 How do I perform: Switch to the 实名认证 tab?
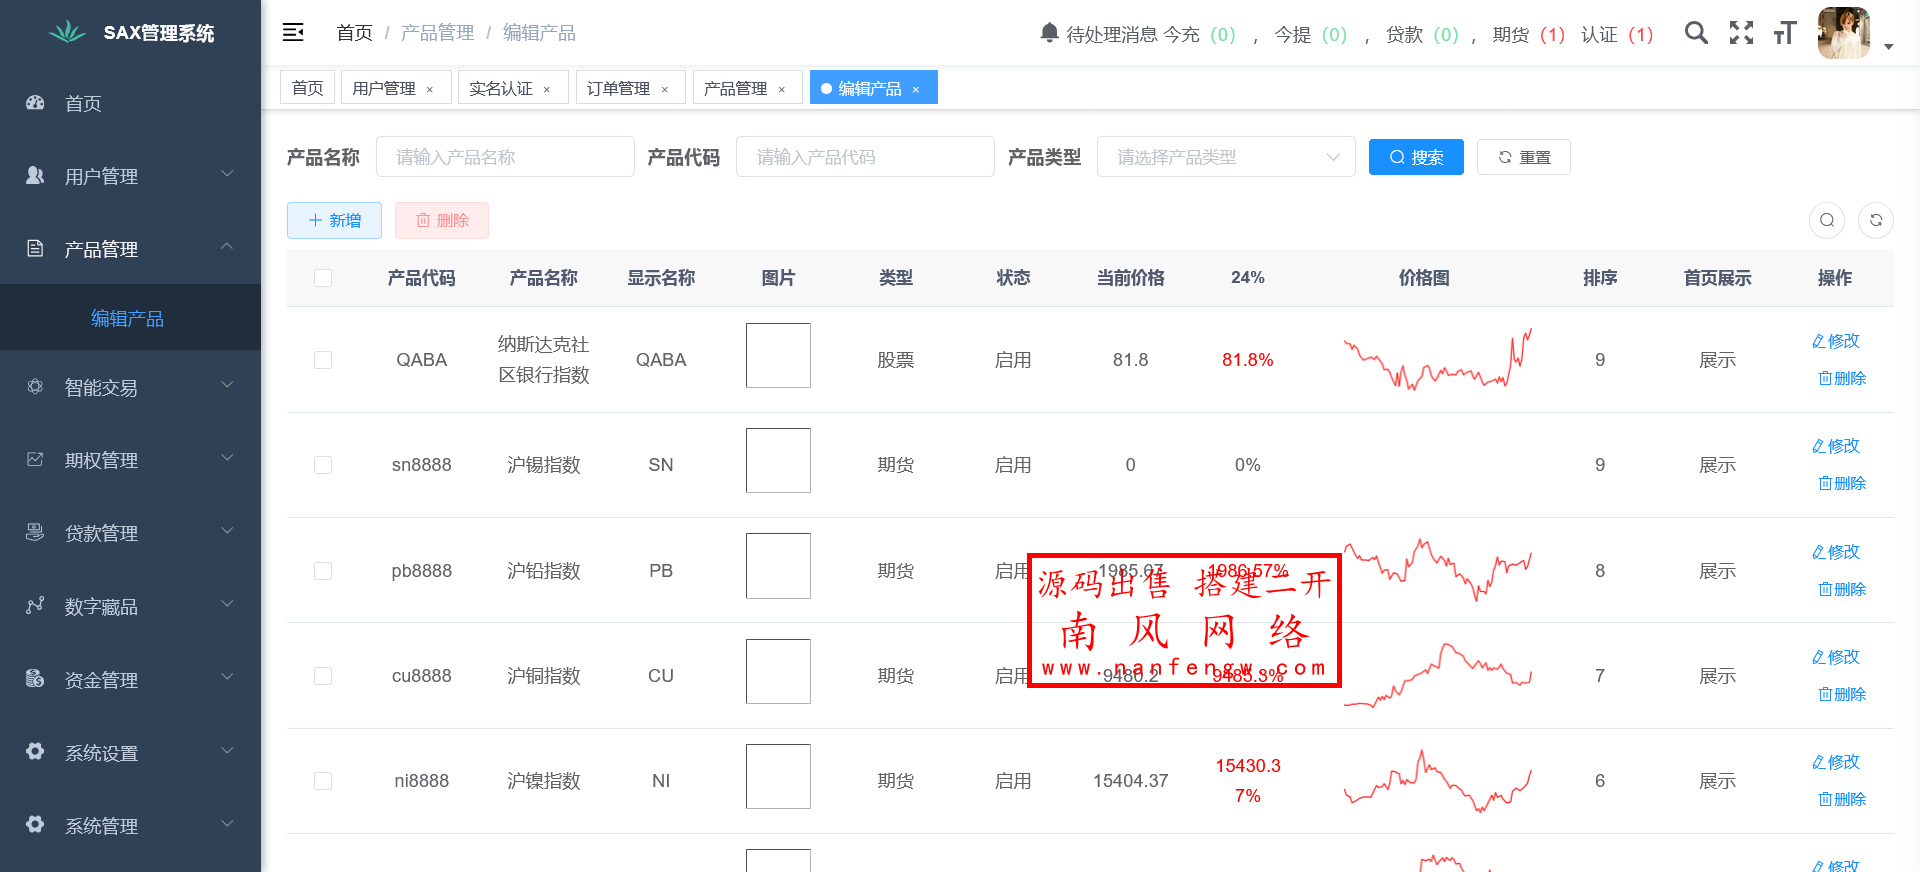(x=501, y=88)
